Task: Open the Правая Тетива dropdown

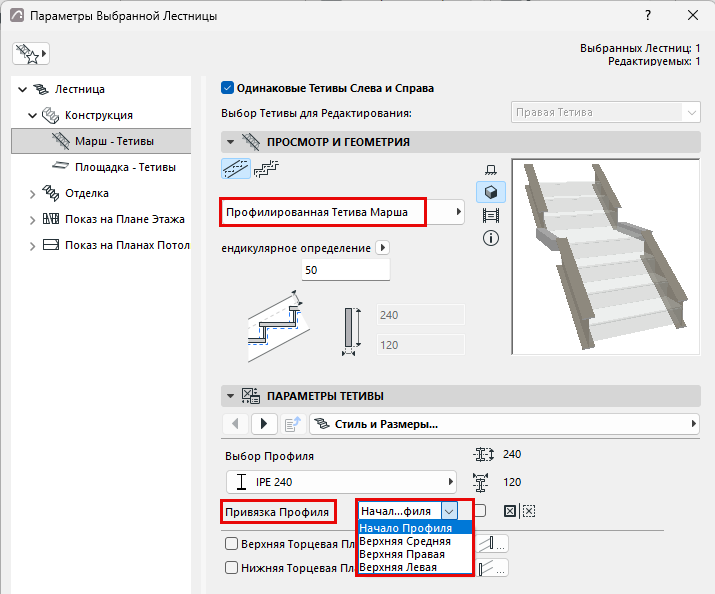Action: coord(605,112)
